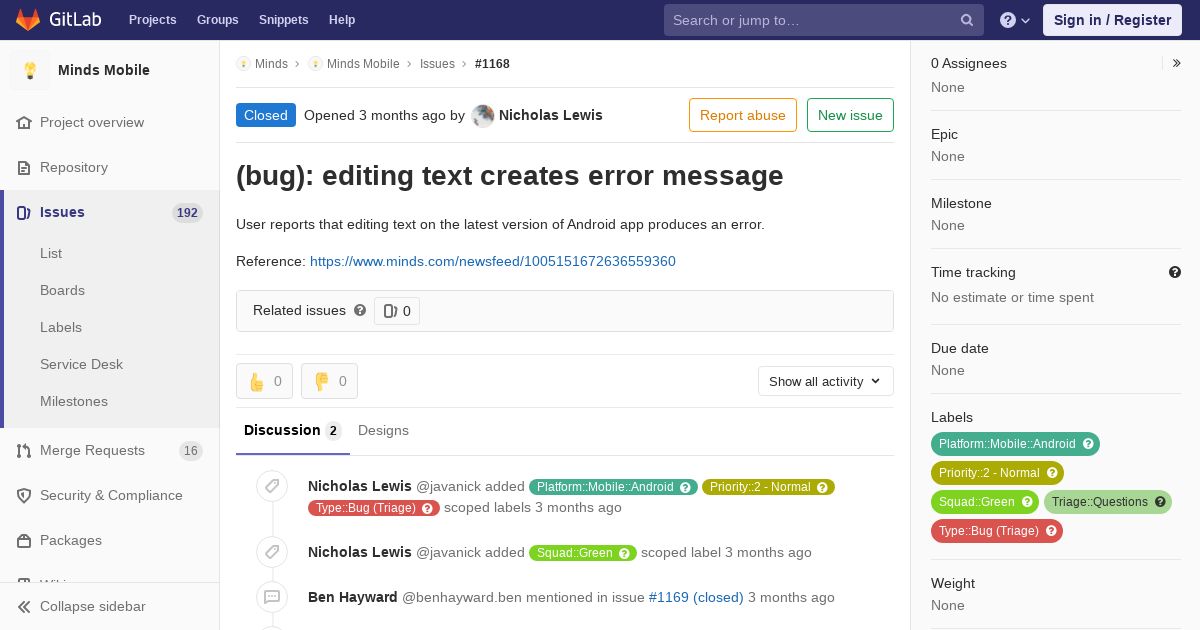This screenshot has height=630, width=1200.
Task: Open Boards in sidebar
Action: point(62,290)
